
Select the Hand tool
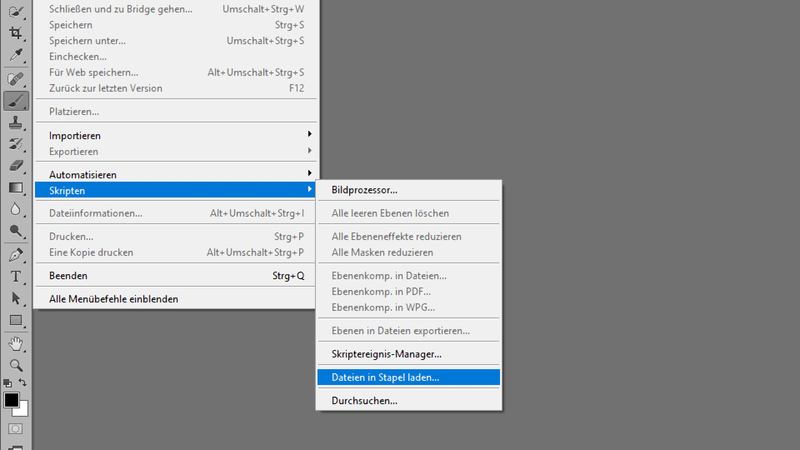[x=16, y=344]
